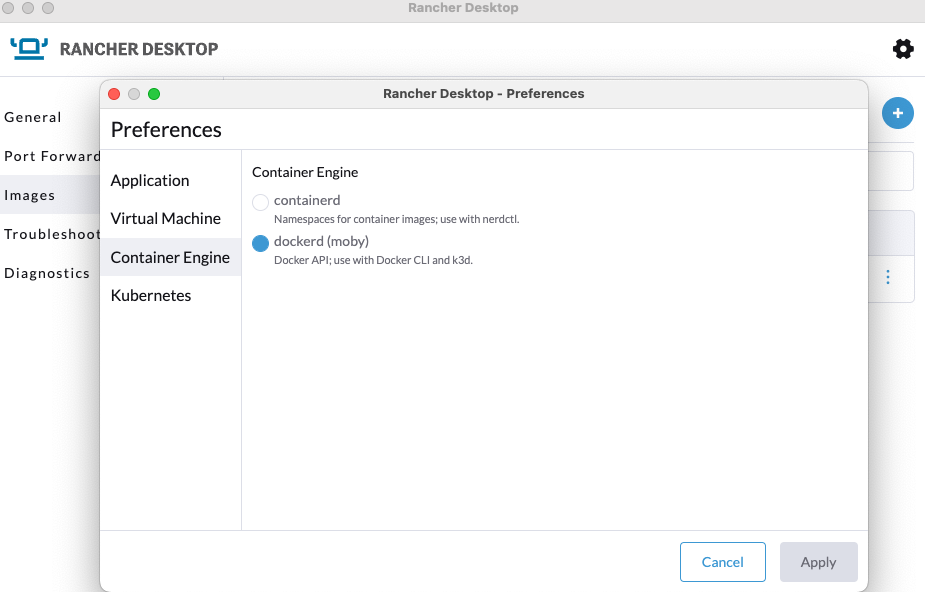Close the Preferences dialog via red button
Screen dimensions: 925x592
tap(114, 94)
